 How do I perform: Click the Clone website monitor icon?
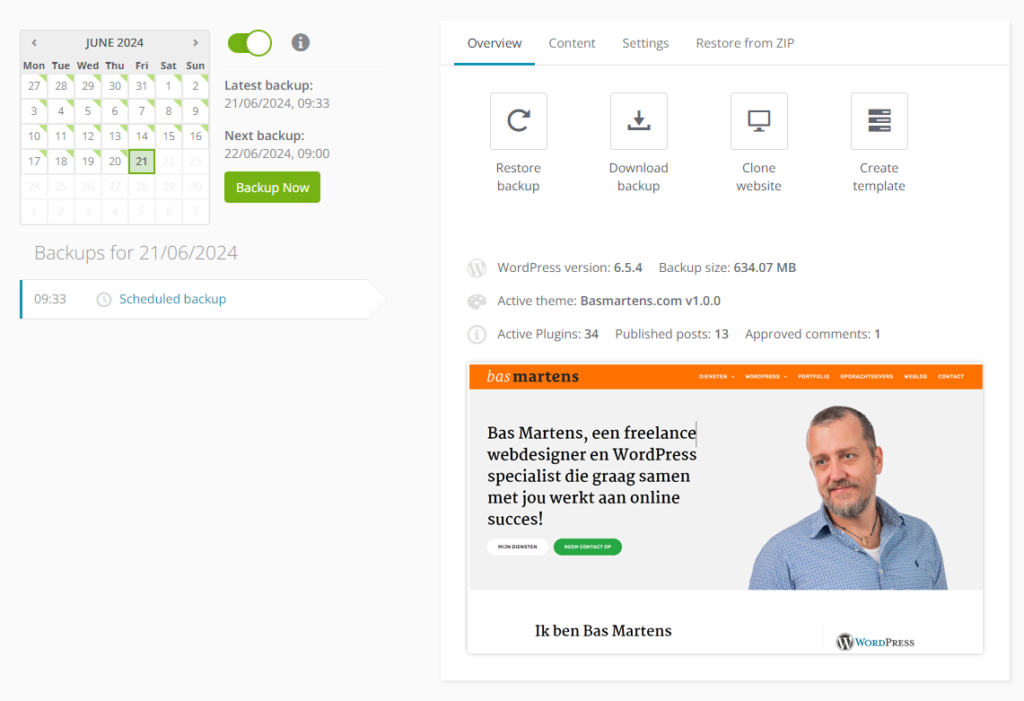click(x=759, y=121)
